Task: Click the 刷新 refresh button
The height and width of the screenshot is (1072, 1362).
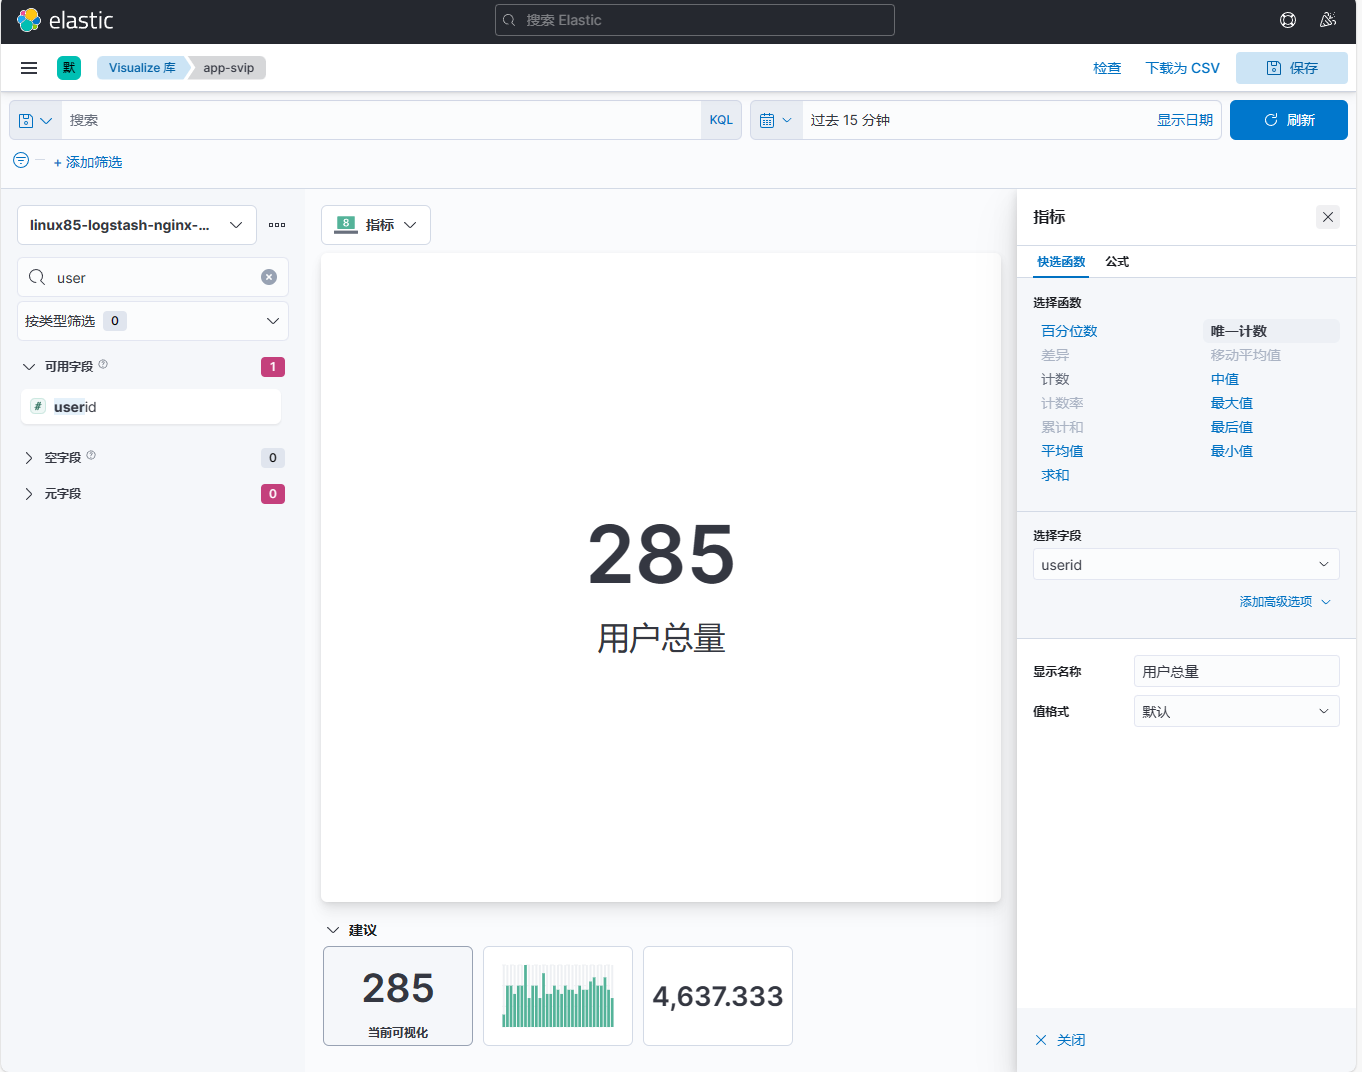Action: click(x=1288, y=120)
